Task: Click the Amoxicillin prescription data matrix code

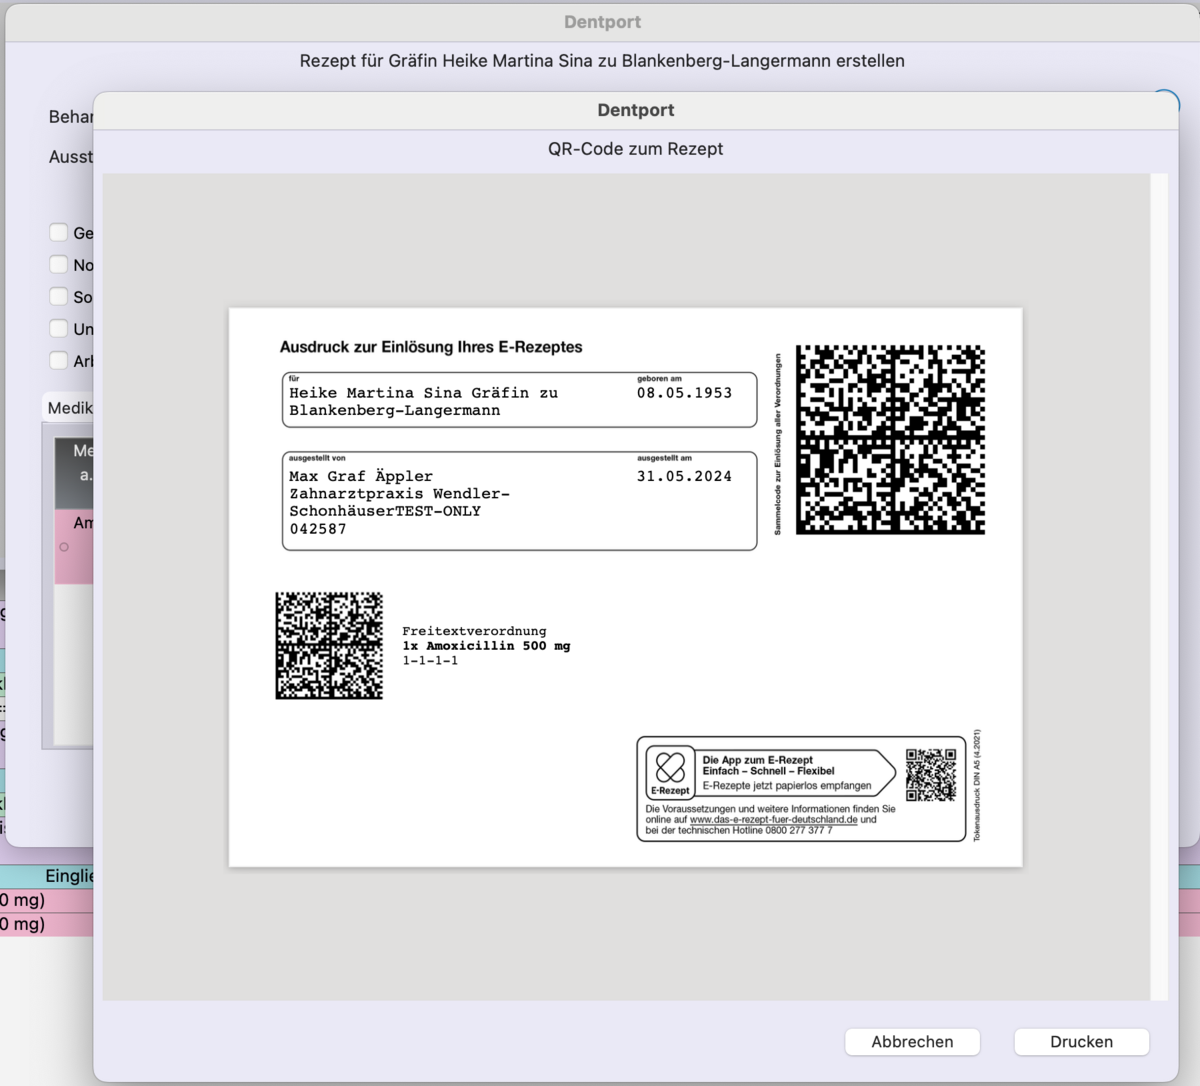Action: (x=329, y=645)
